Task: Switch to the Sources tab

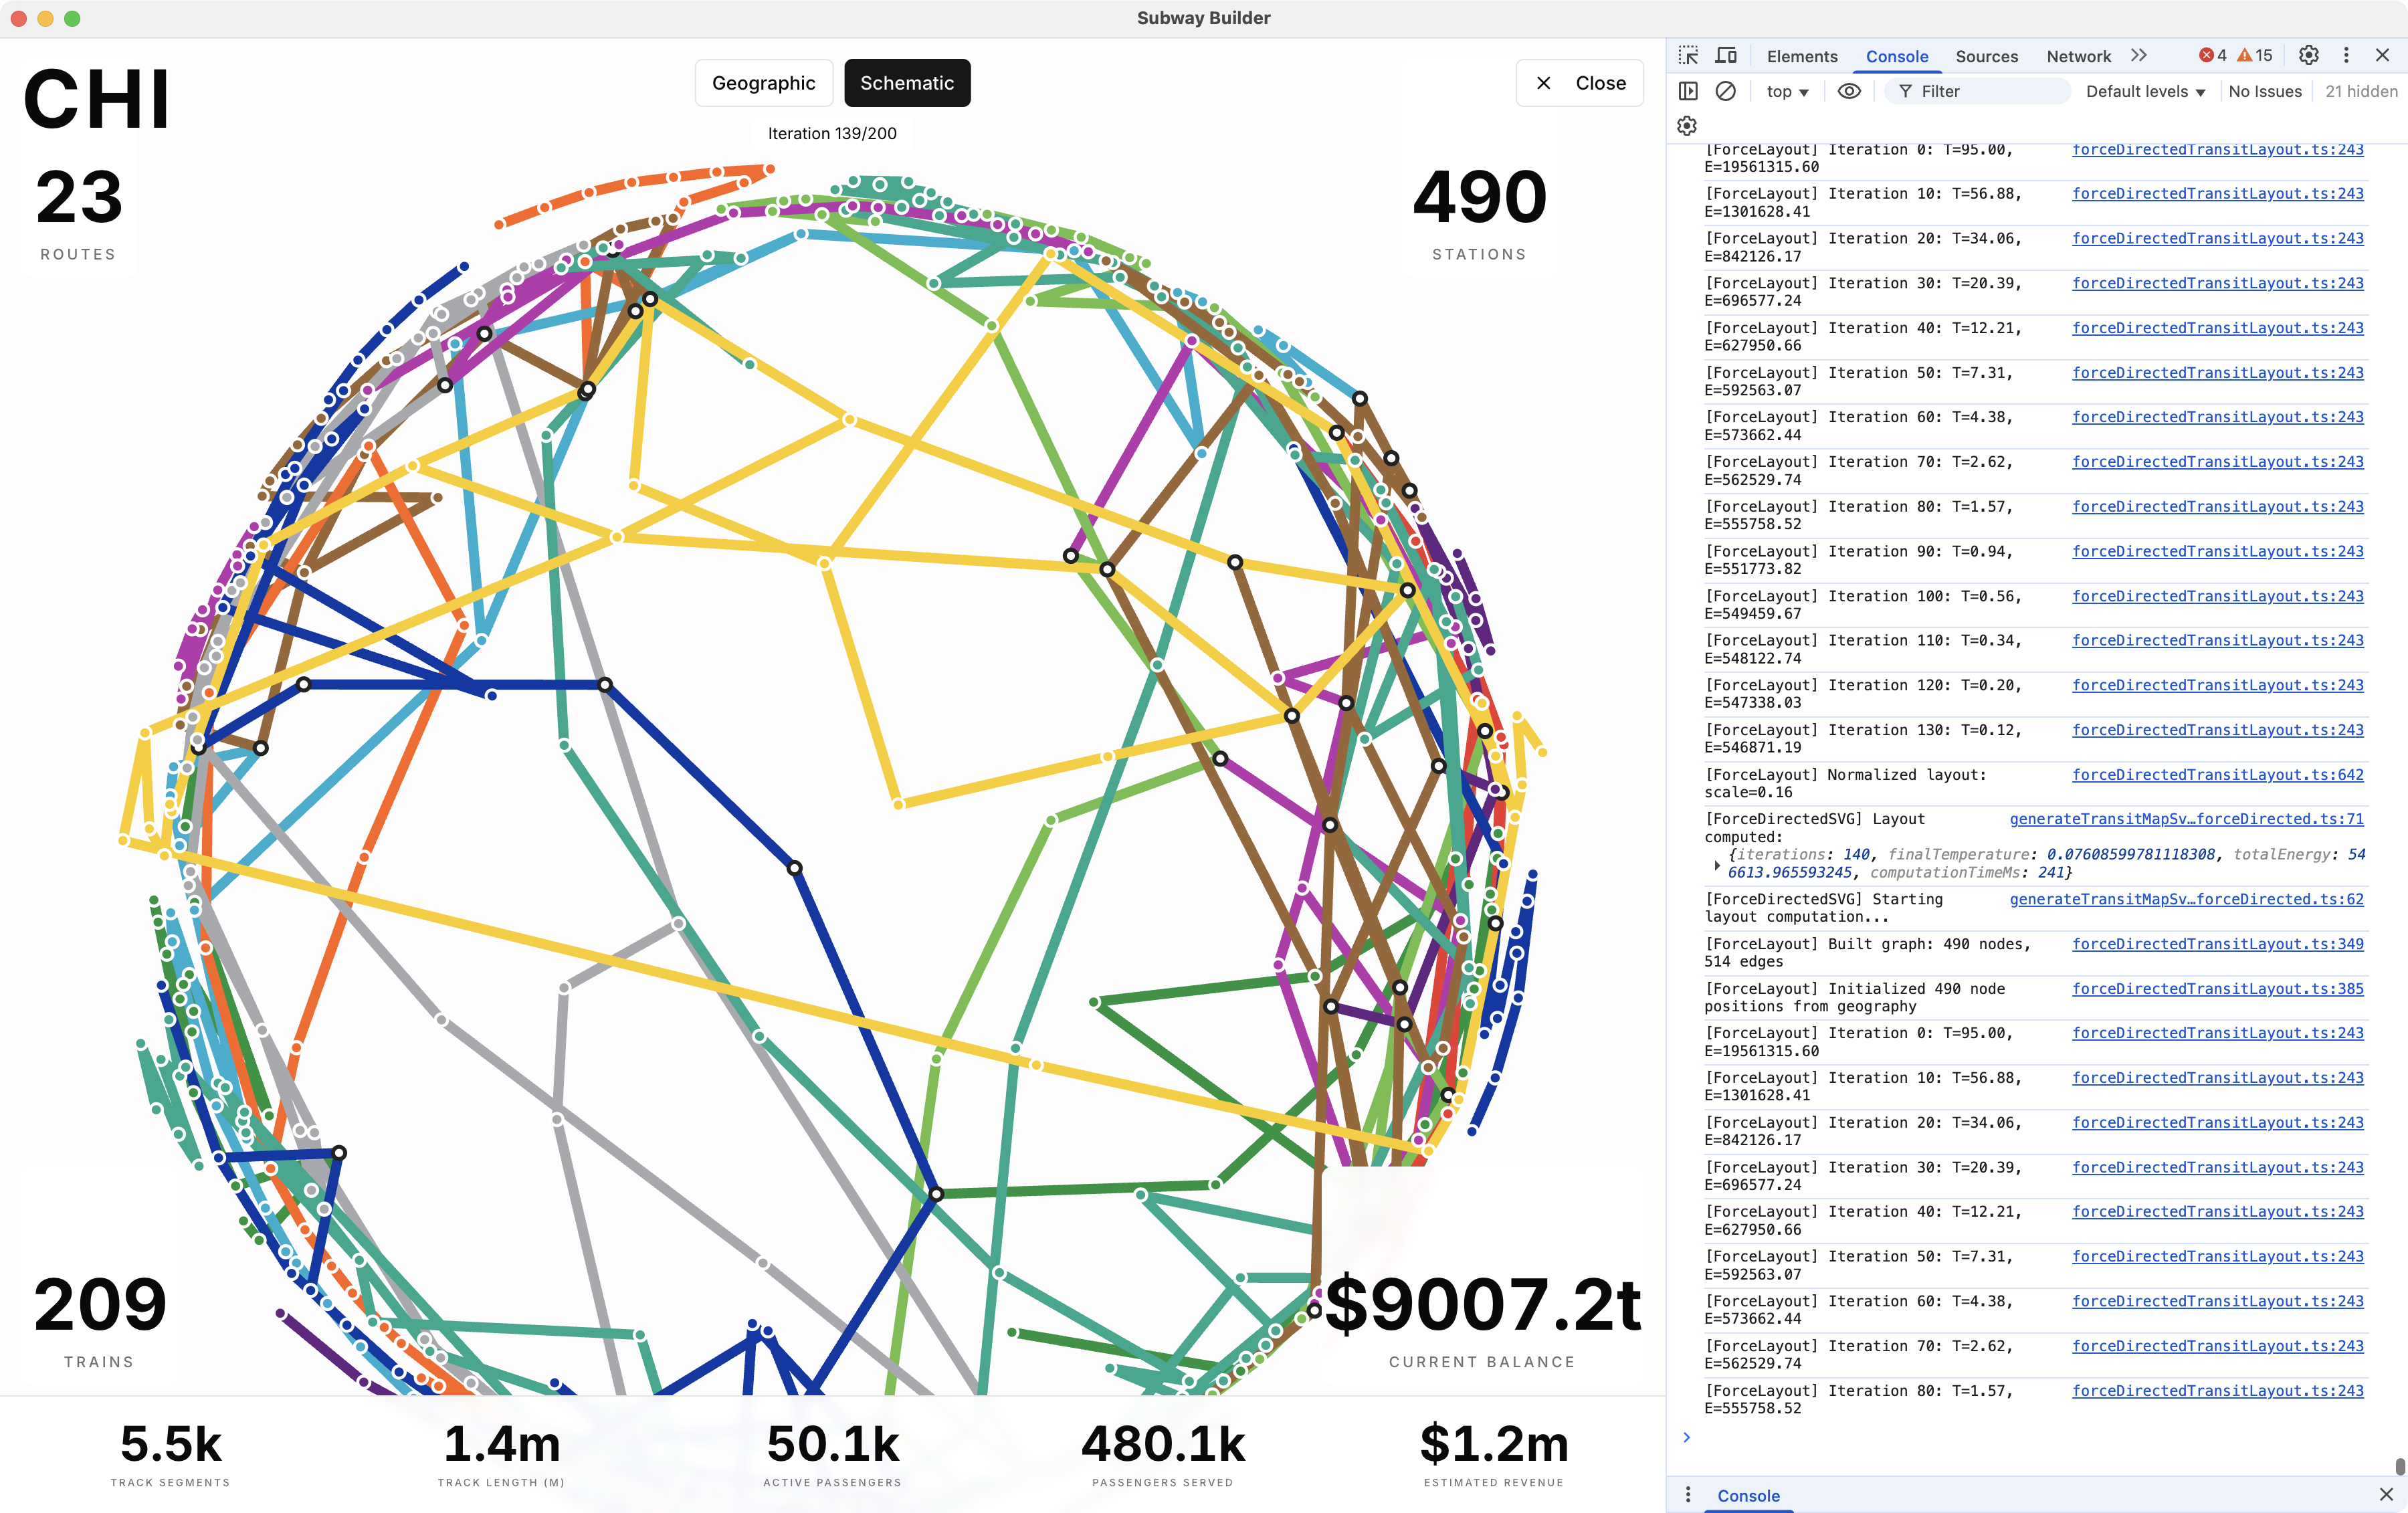Action: 1987,57
